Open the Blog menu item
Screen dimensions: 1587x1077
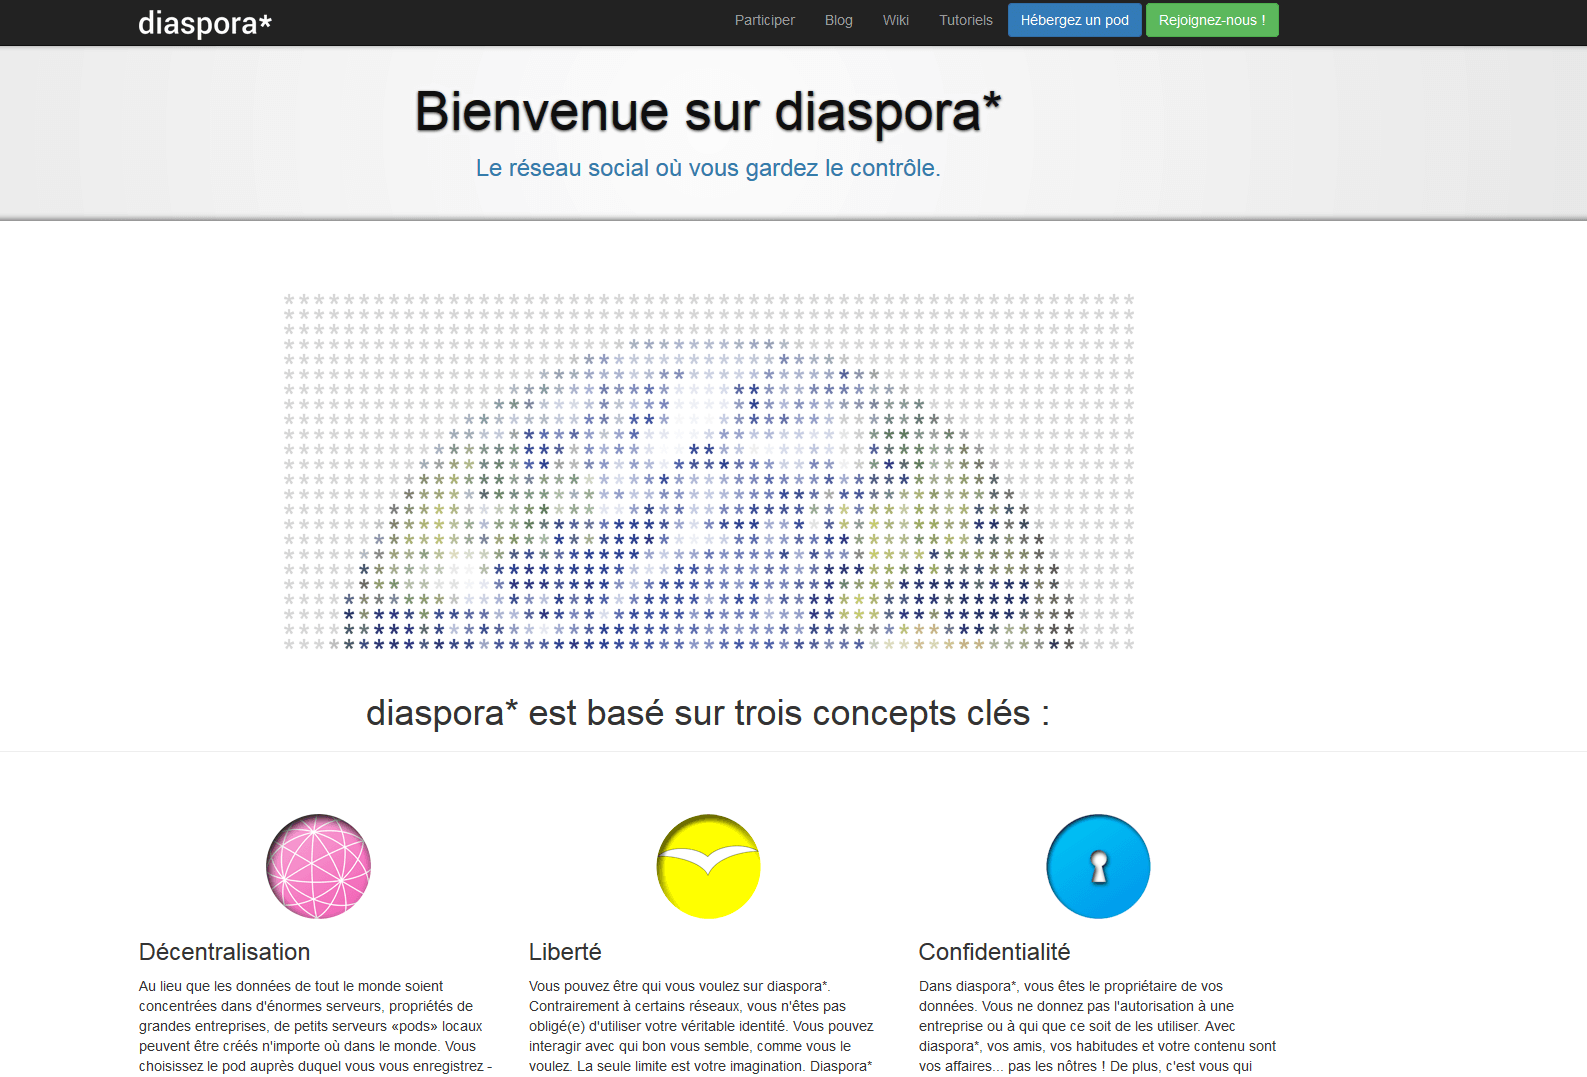[838, 20]
